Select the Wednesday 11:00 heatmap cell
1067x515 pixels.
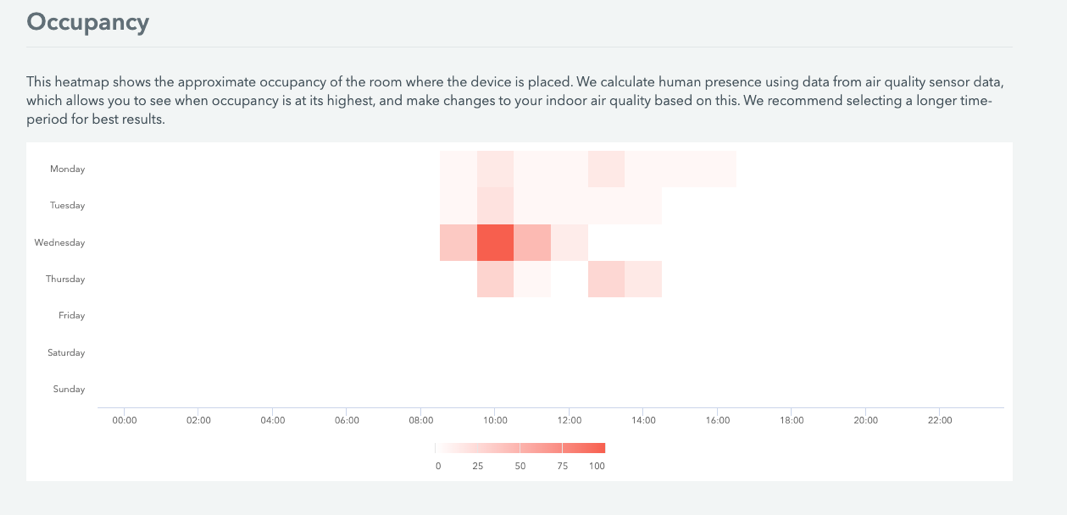(532, 242)
